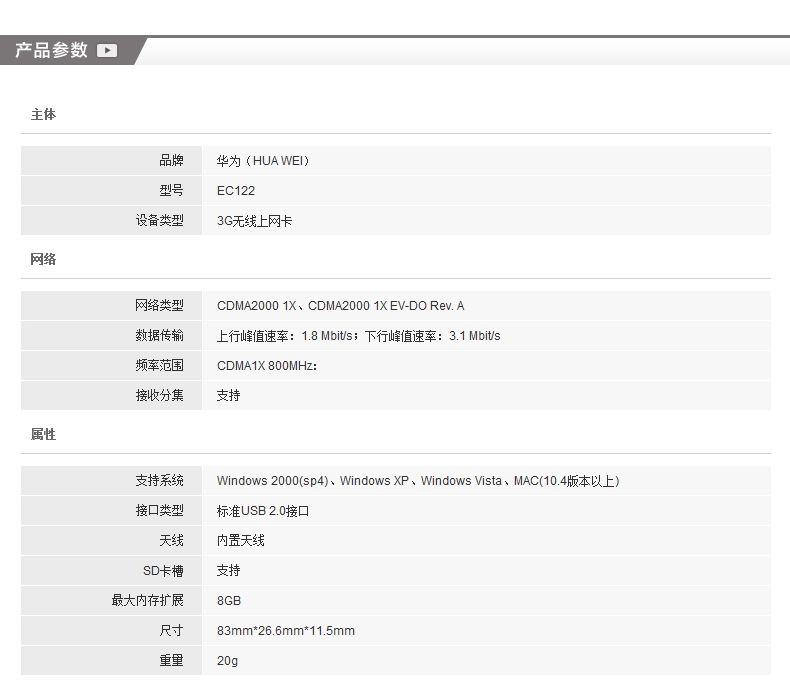Viewport: 790px width, 696px height.
Task: Click the 8GB maximum memory value
Action: 229,601
